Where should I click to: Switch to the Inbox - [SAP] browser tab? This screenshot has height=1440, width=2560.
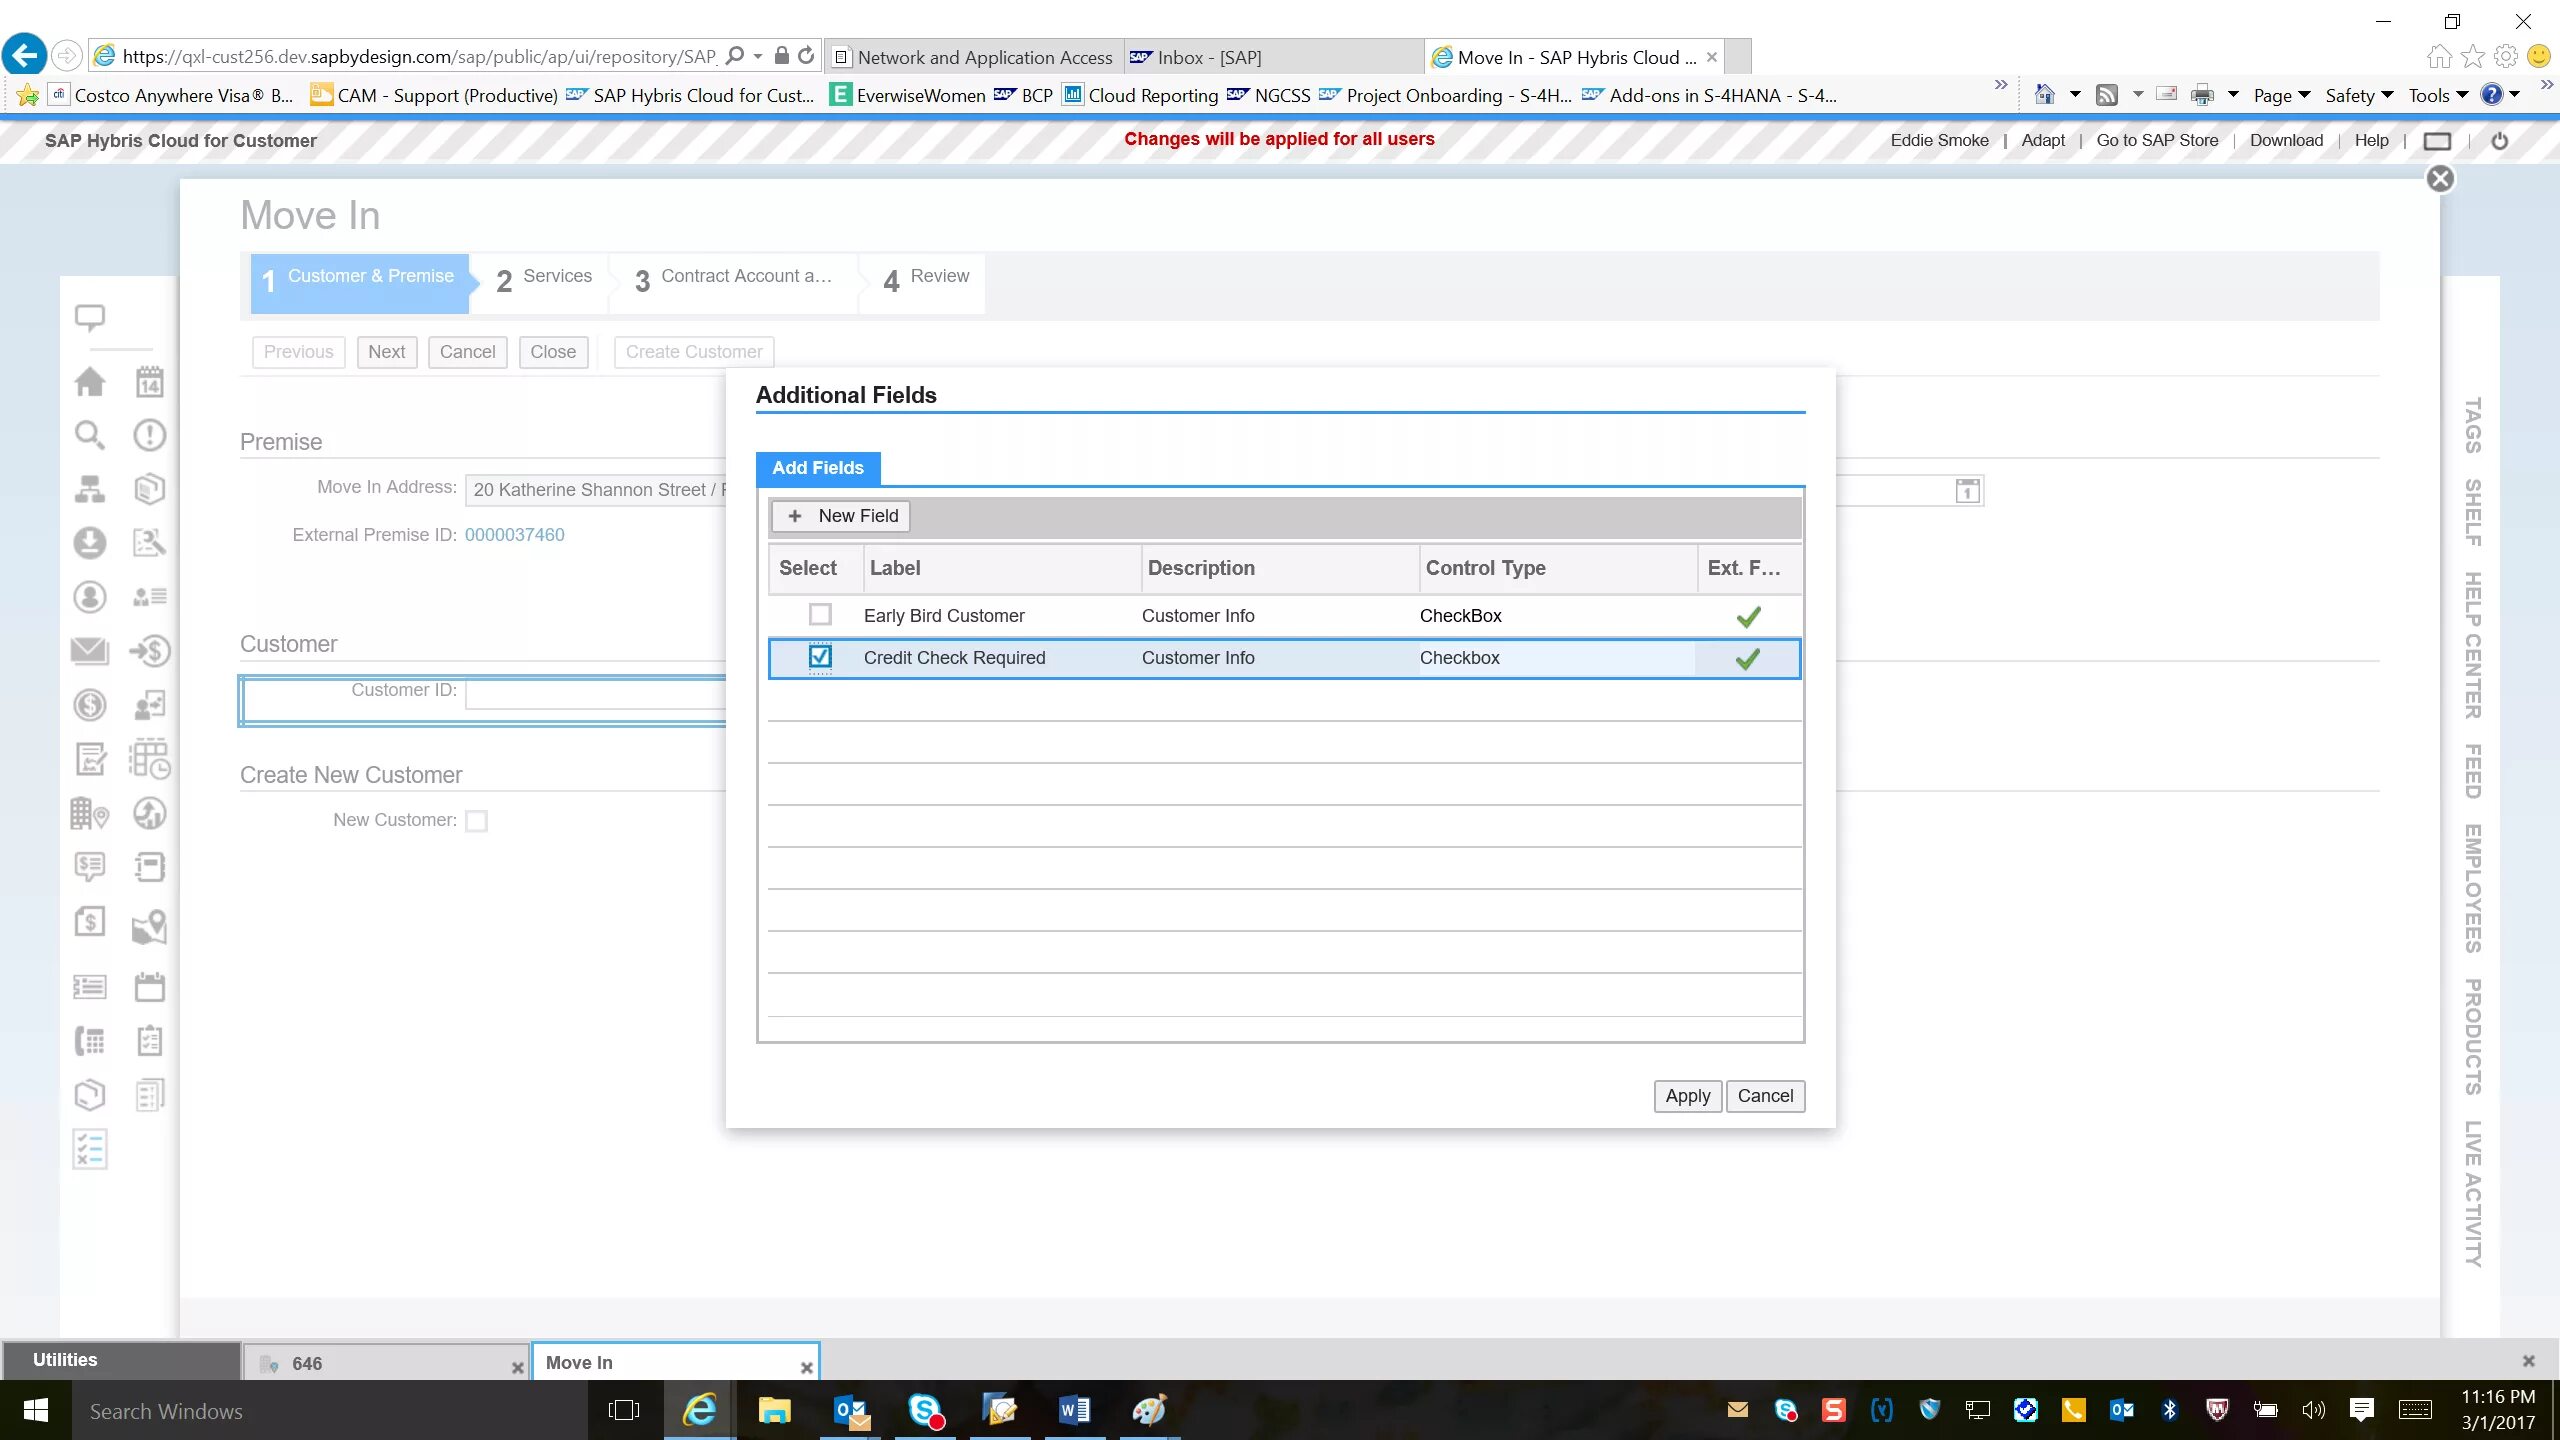tap(1209, 58)
